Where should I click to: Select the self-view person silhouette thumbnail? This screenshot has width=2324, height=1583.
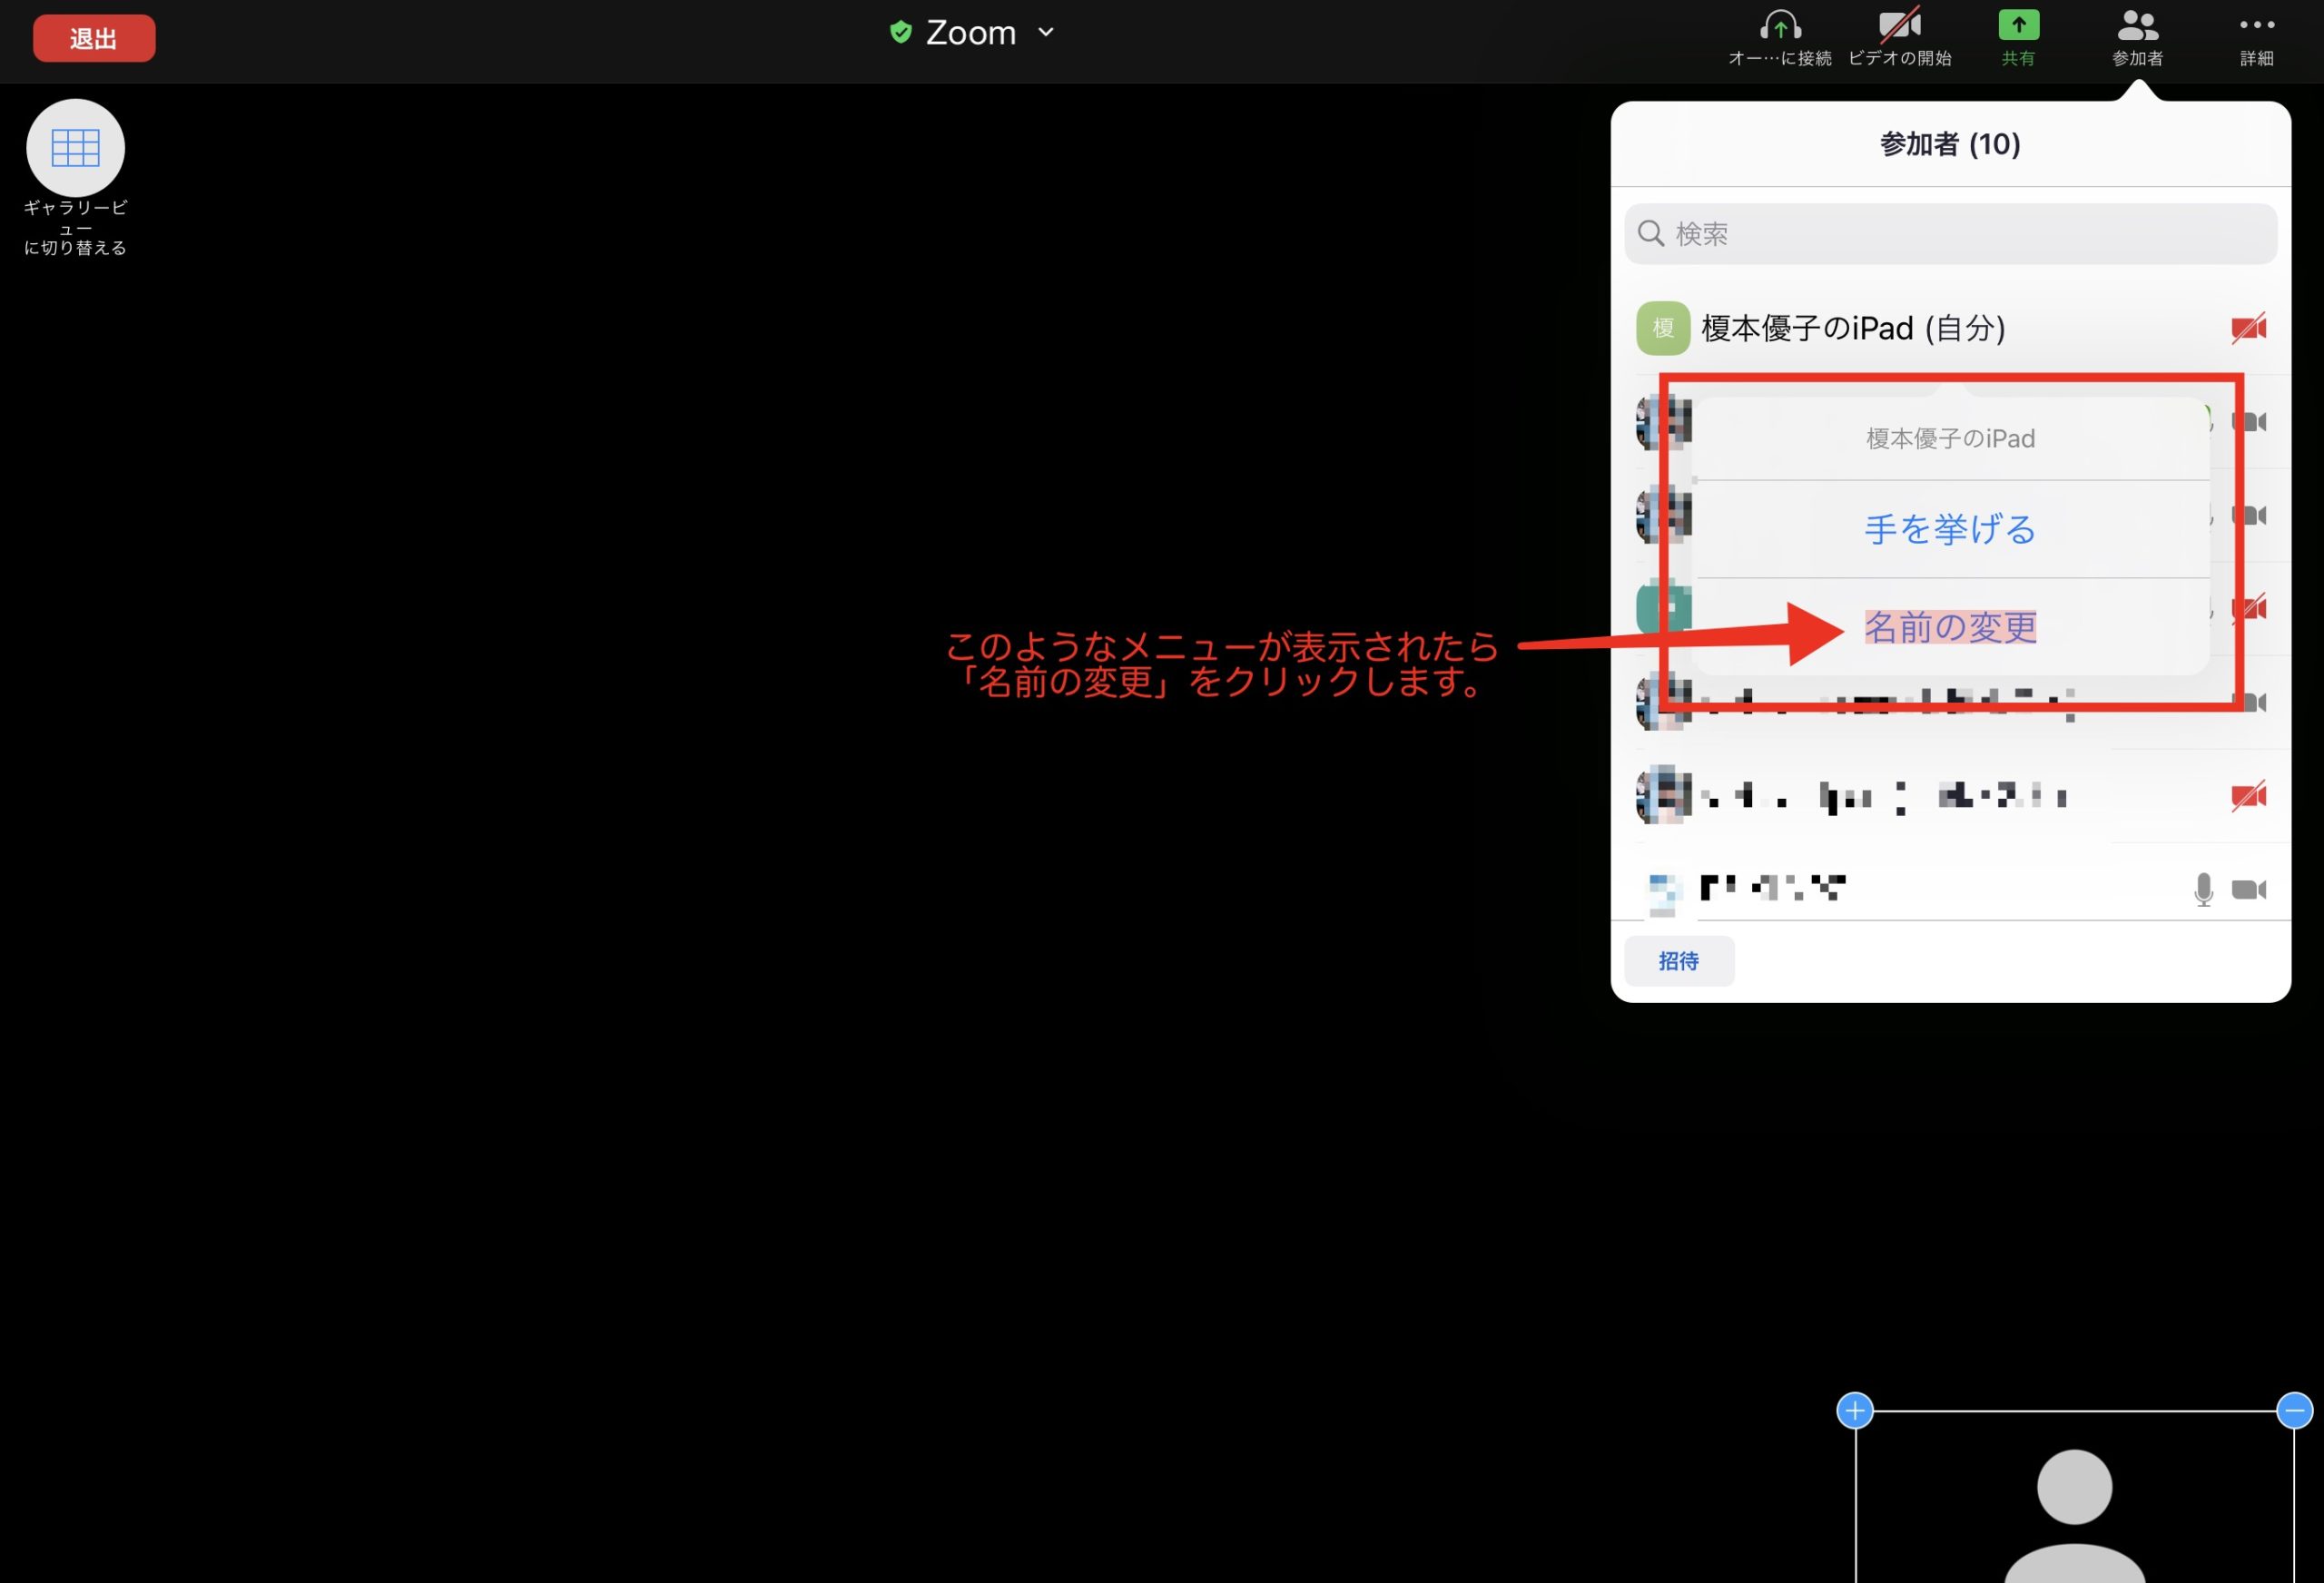[x=2075, y=1497]
